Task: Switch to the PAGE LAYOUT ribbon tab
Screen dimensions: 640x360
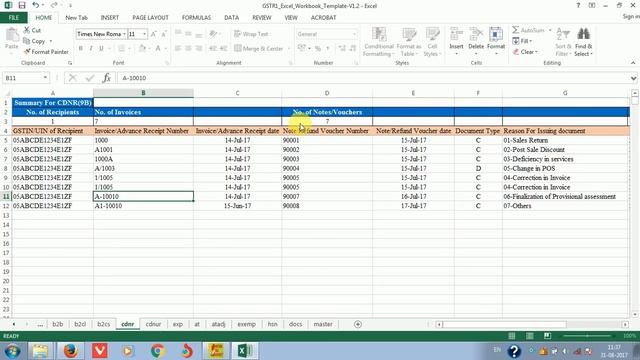Action: tap(150, 18)
